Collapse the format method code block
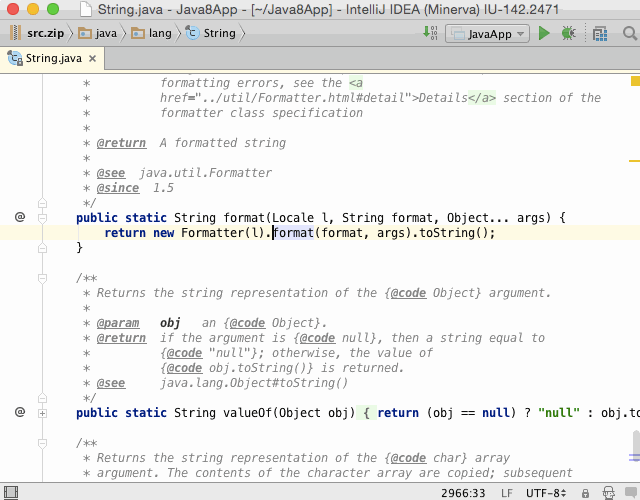Screen dimensions: 640x500 click(x=42, y=217)
